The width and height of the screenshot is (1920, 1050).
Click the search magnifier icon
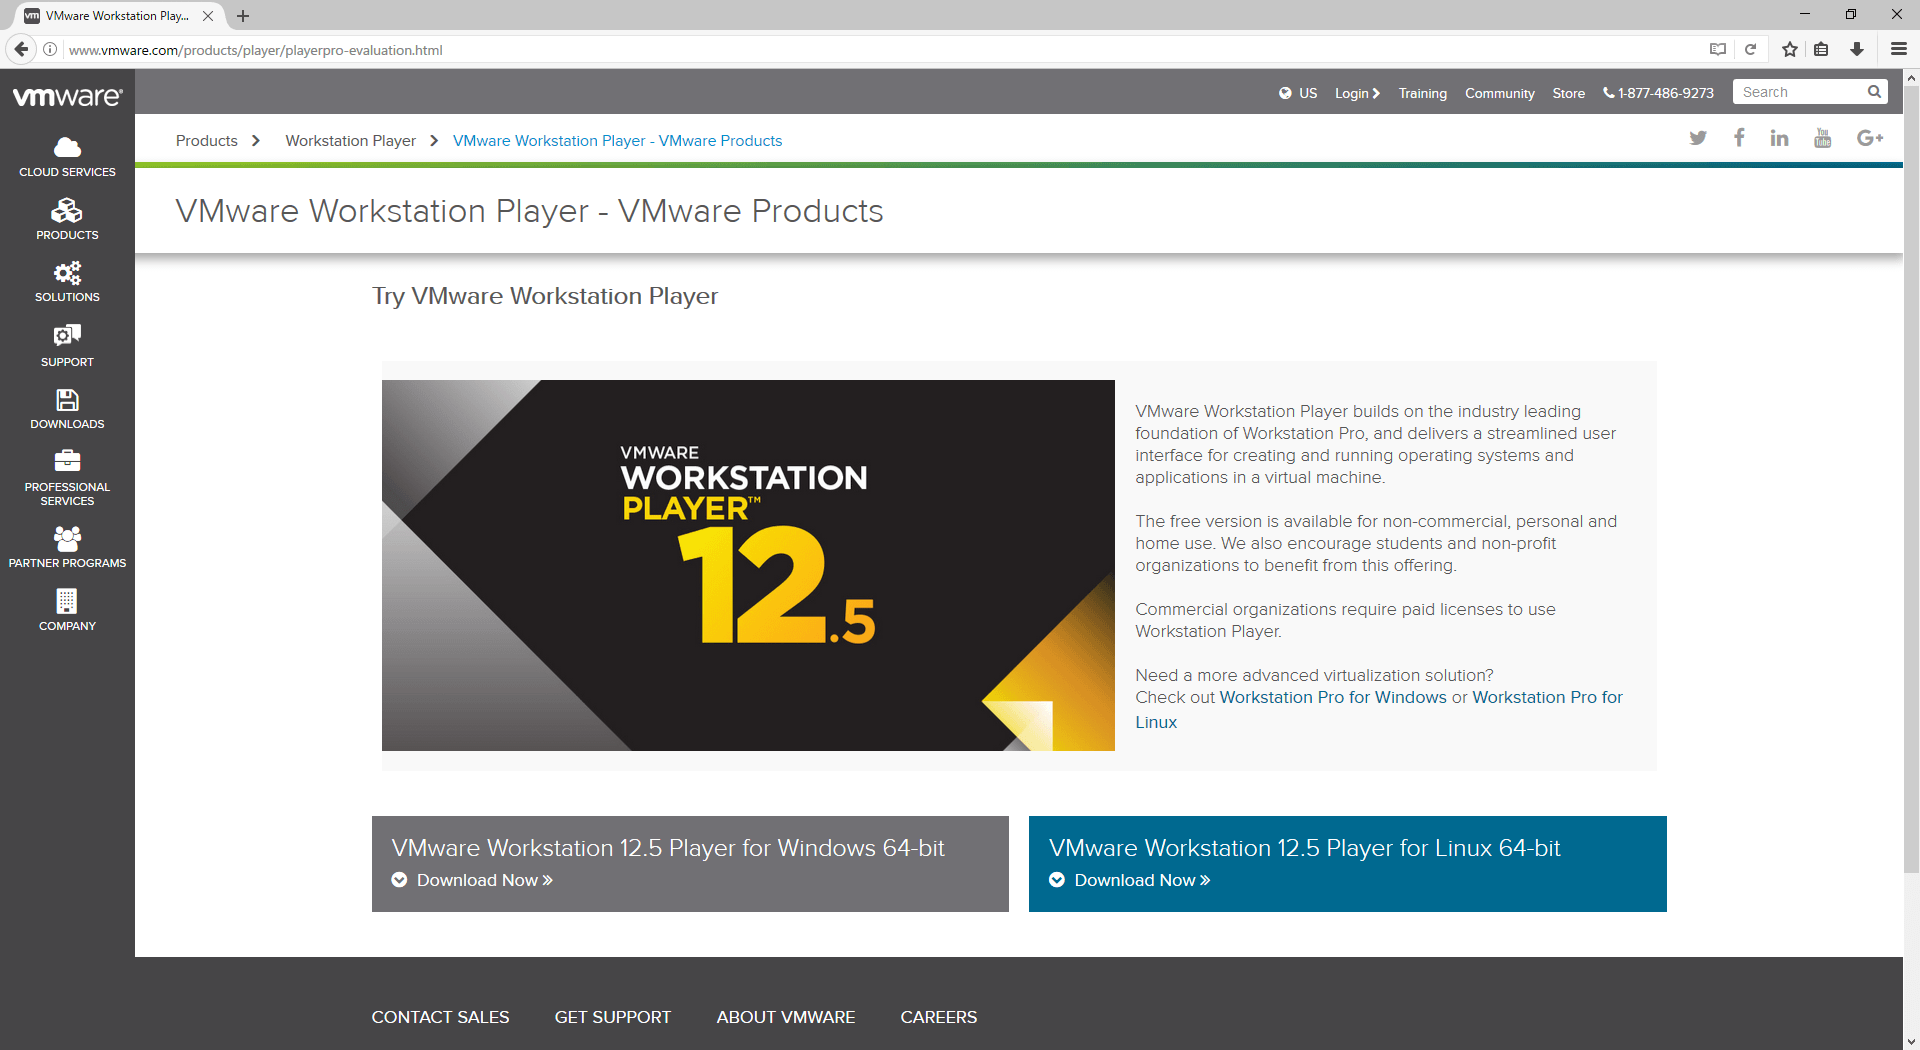tap(1874, 92)
